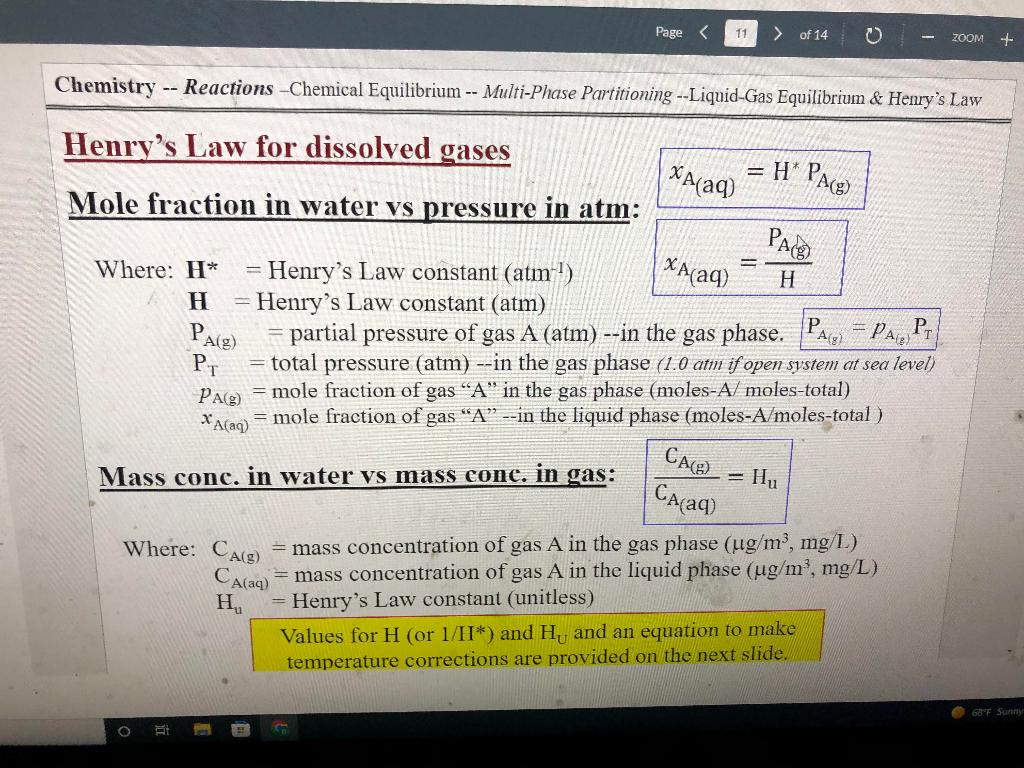Go to the previous page with left chevron
This screenshot has height=768, width=1024.
pos(702,33)
